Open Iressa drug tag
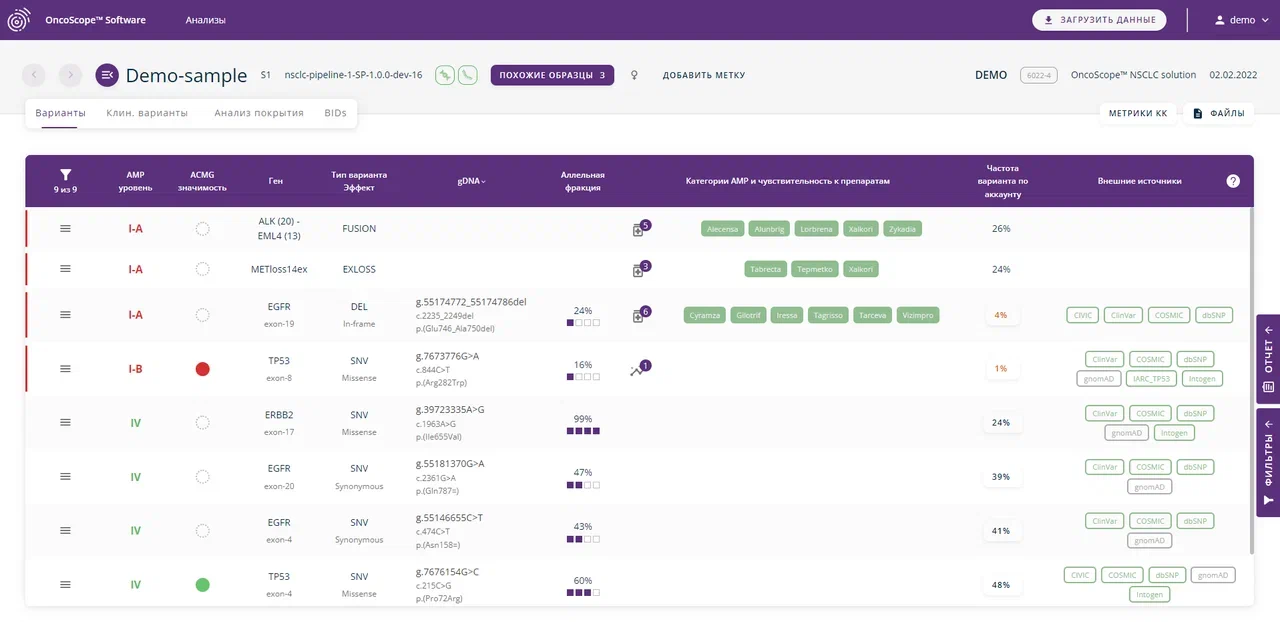 click(x=787, y=315)
